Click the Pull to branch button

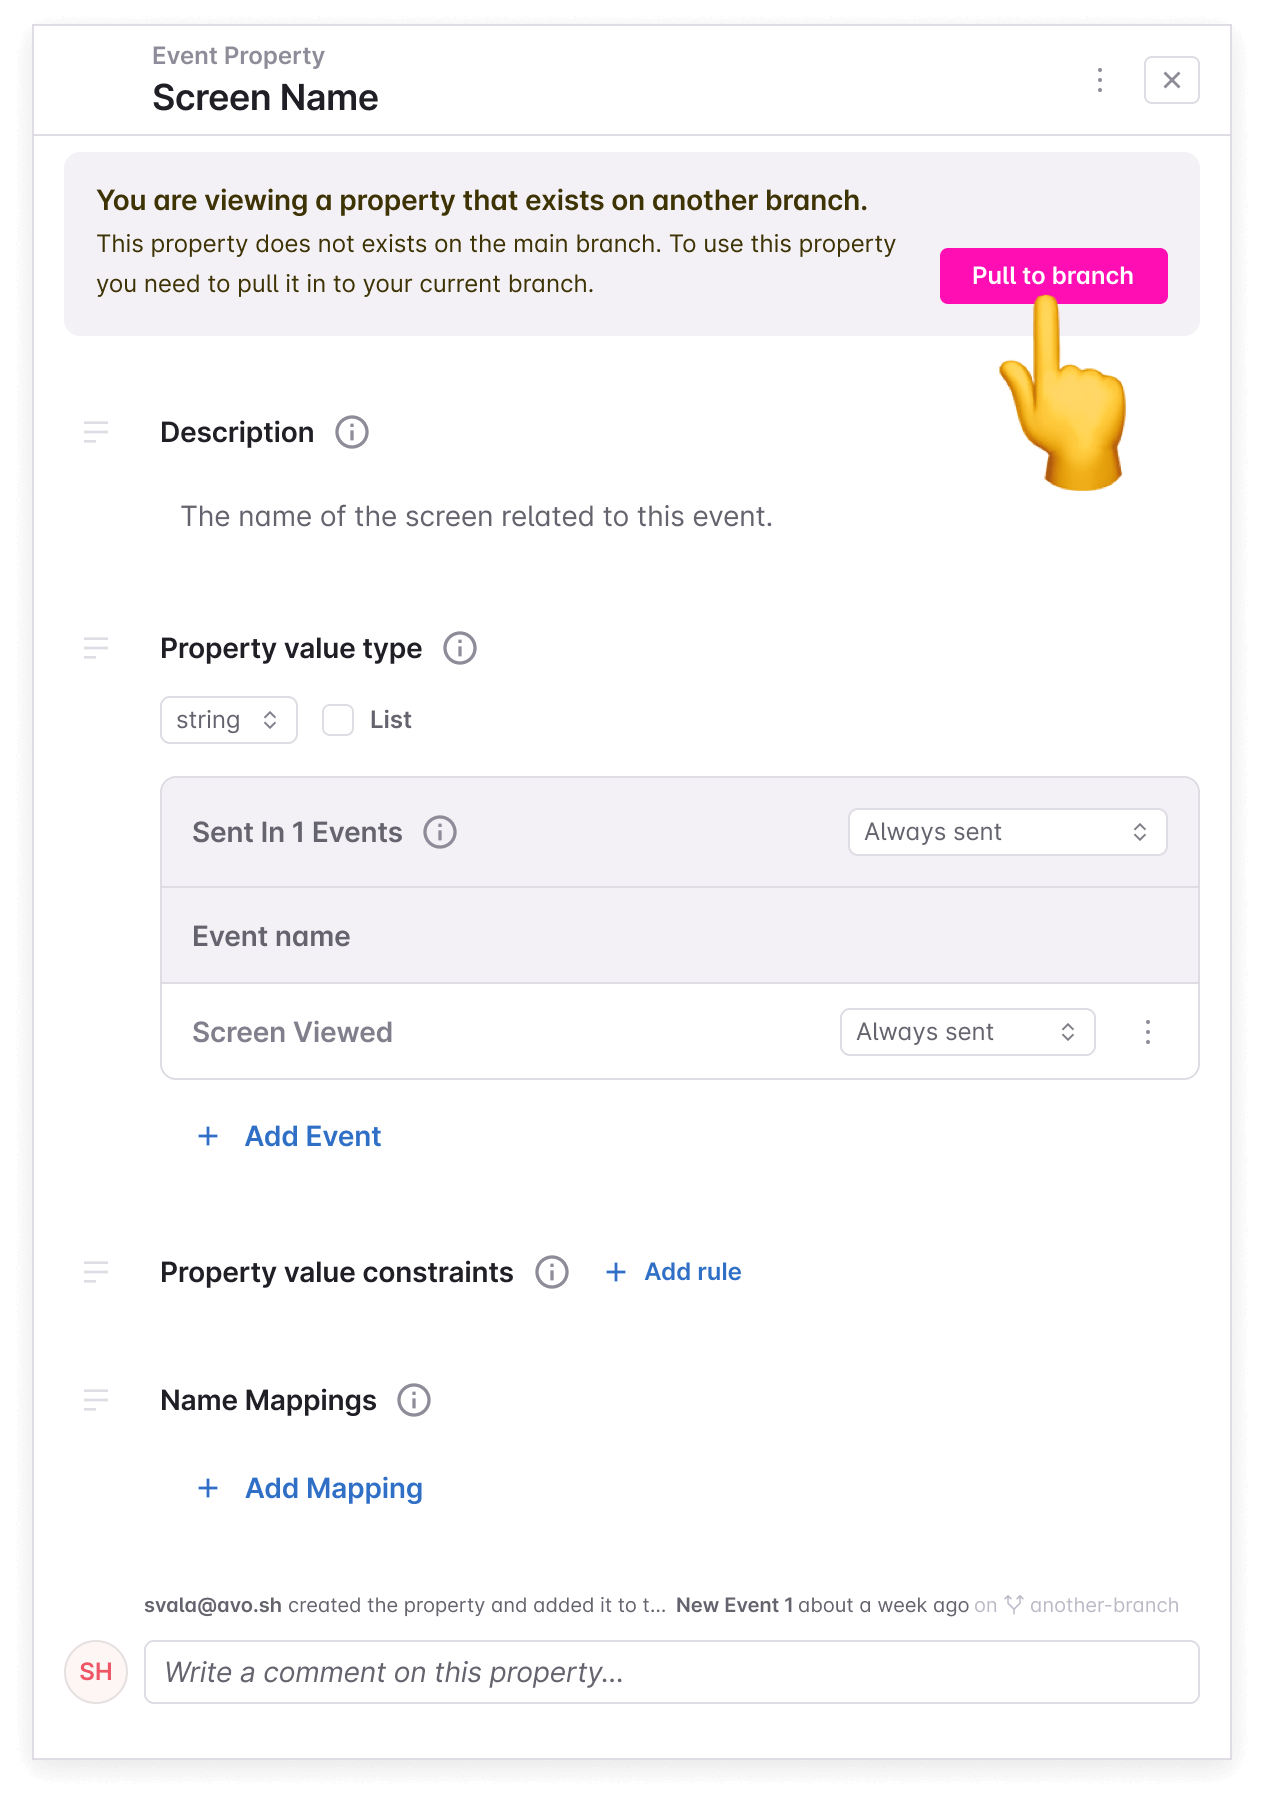1053,276
